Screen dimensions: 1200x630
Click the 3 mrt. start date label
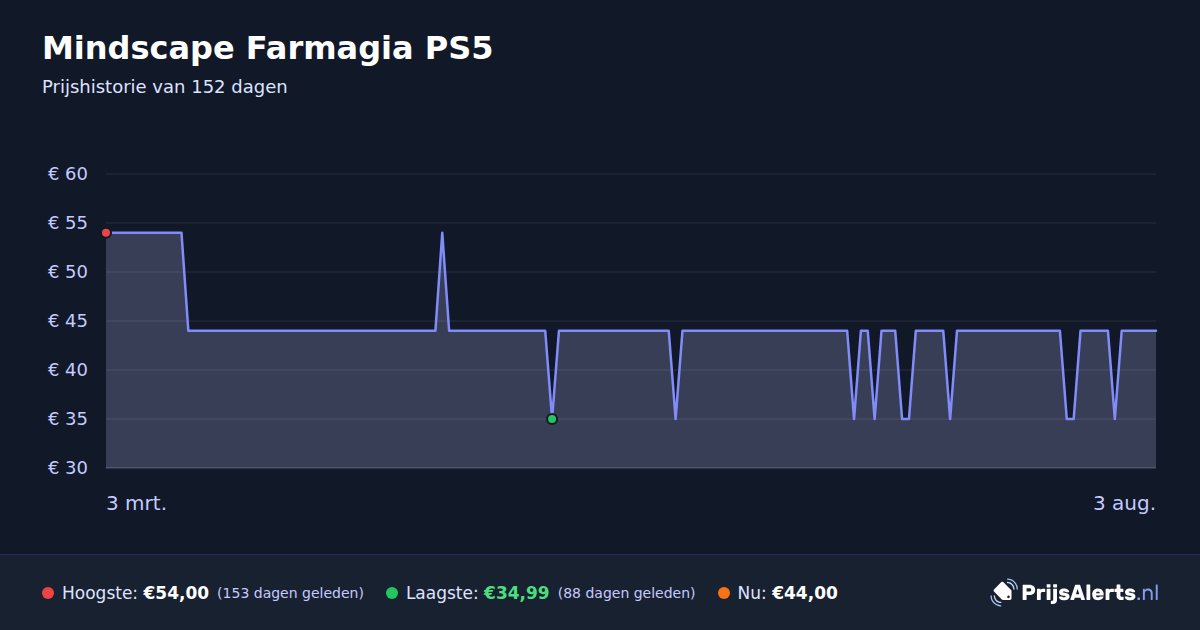[x=137, y=503]
